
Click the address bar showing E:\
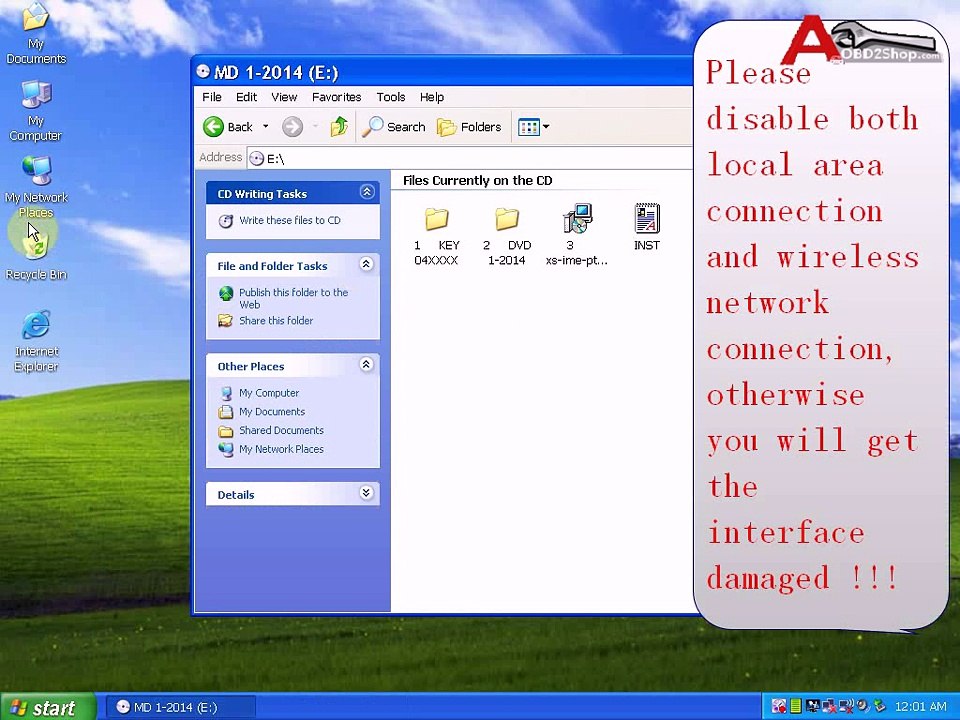(471, 159)
